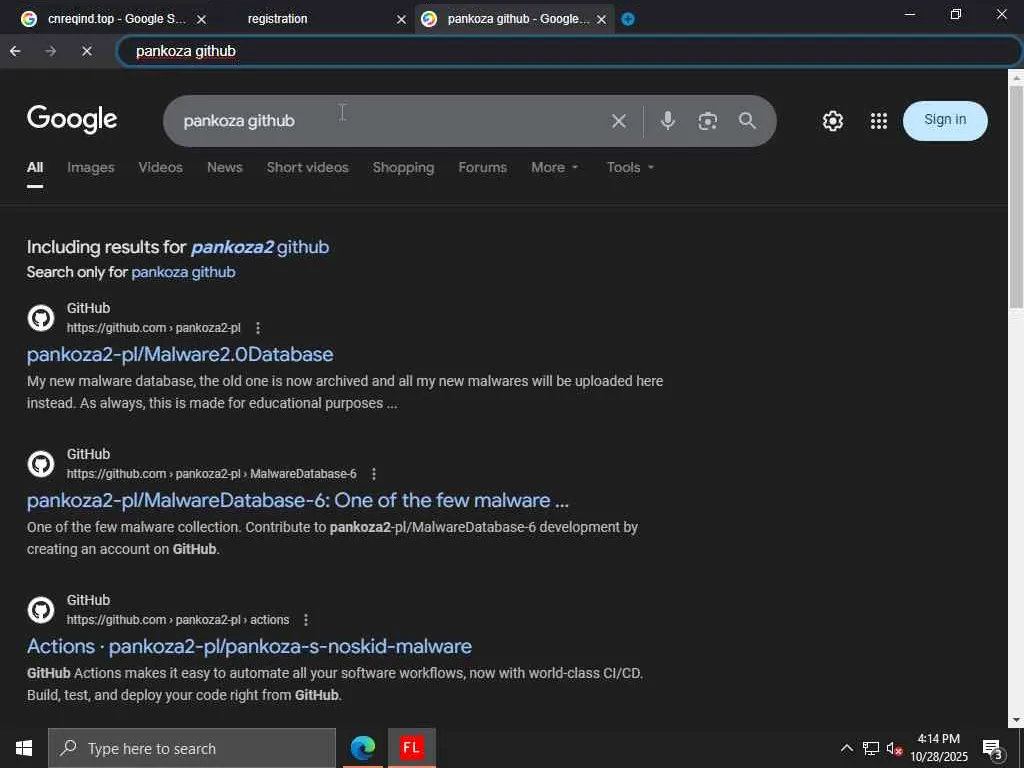1024x768 pixels.
Task: Expand the More dropdown
Action: click(554, 168)
